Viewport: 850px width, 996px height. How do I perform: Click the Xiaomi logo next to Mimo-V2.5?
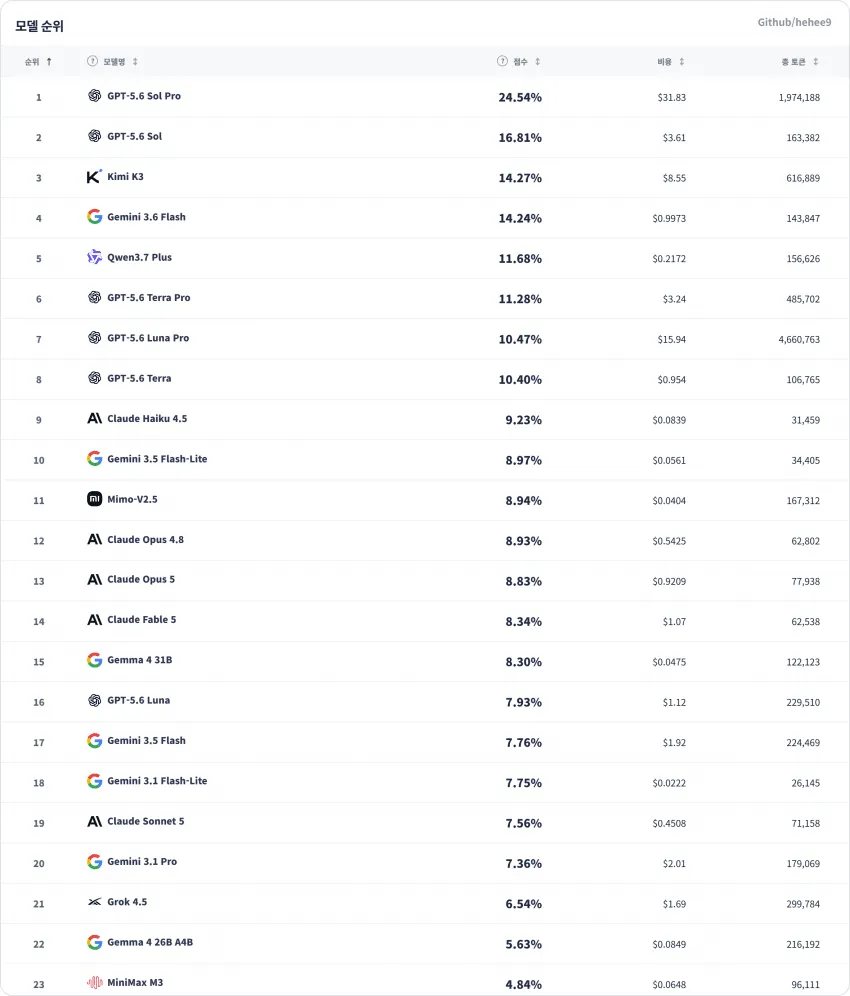(95, 499)
